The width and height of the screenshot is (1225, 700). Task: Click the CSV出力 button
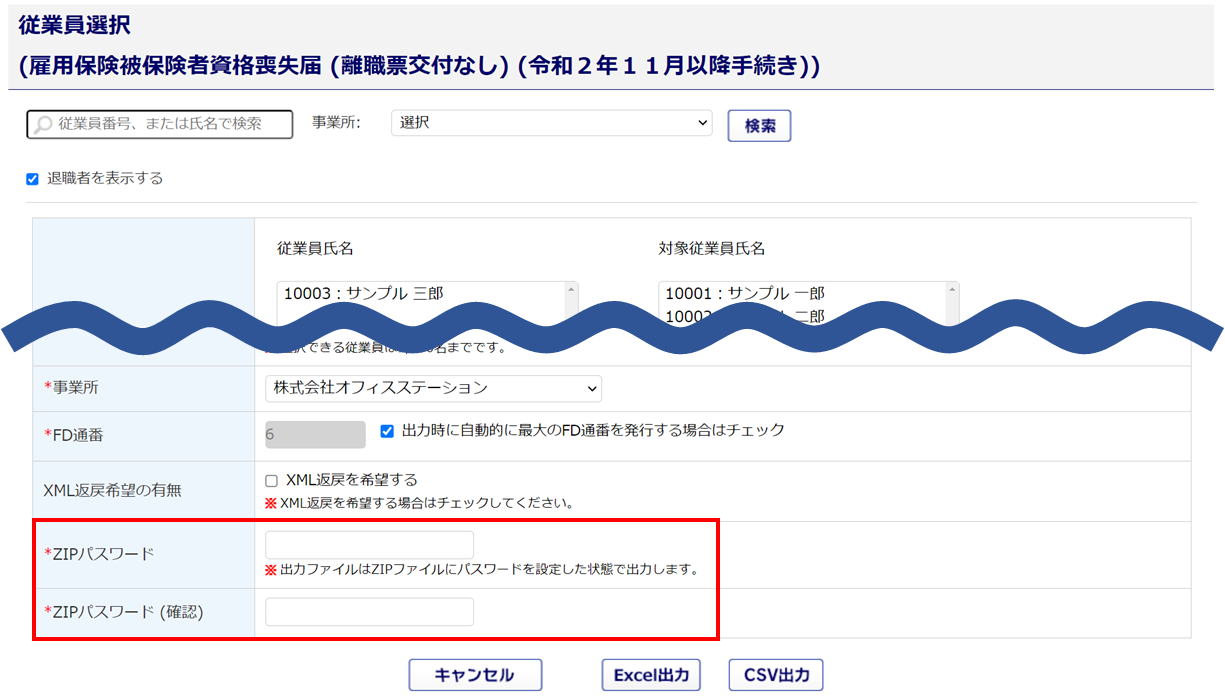click(x=776, y=675)
